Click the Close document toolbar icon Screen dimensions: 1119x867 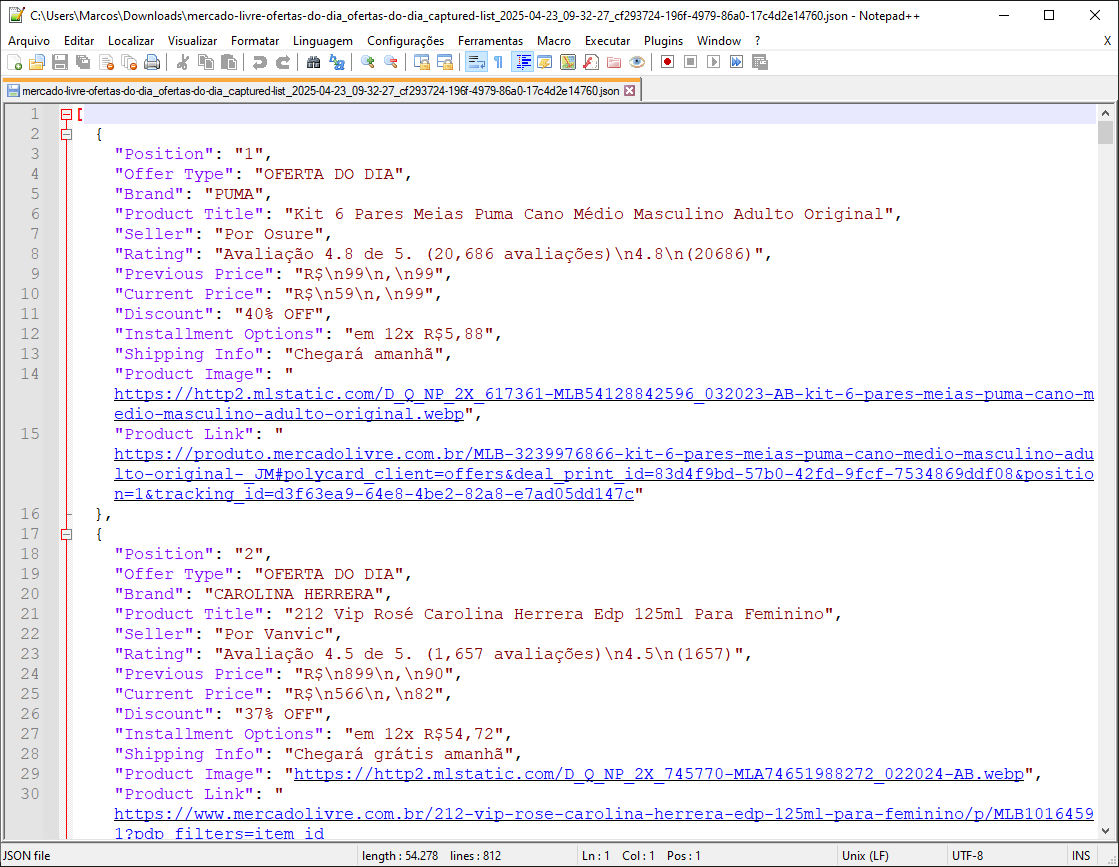106,63
